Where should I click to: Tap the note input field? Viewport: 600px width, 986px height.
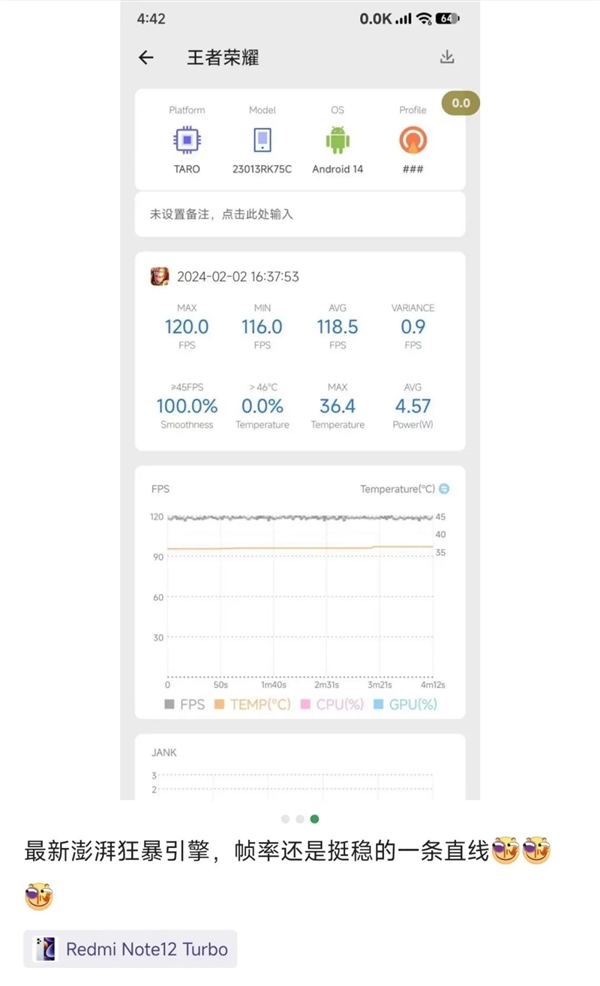coord(300,214)
